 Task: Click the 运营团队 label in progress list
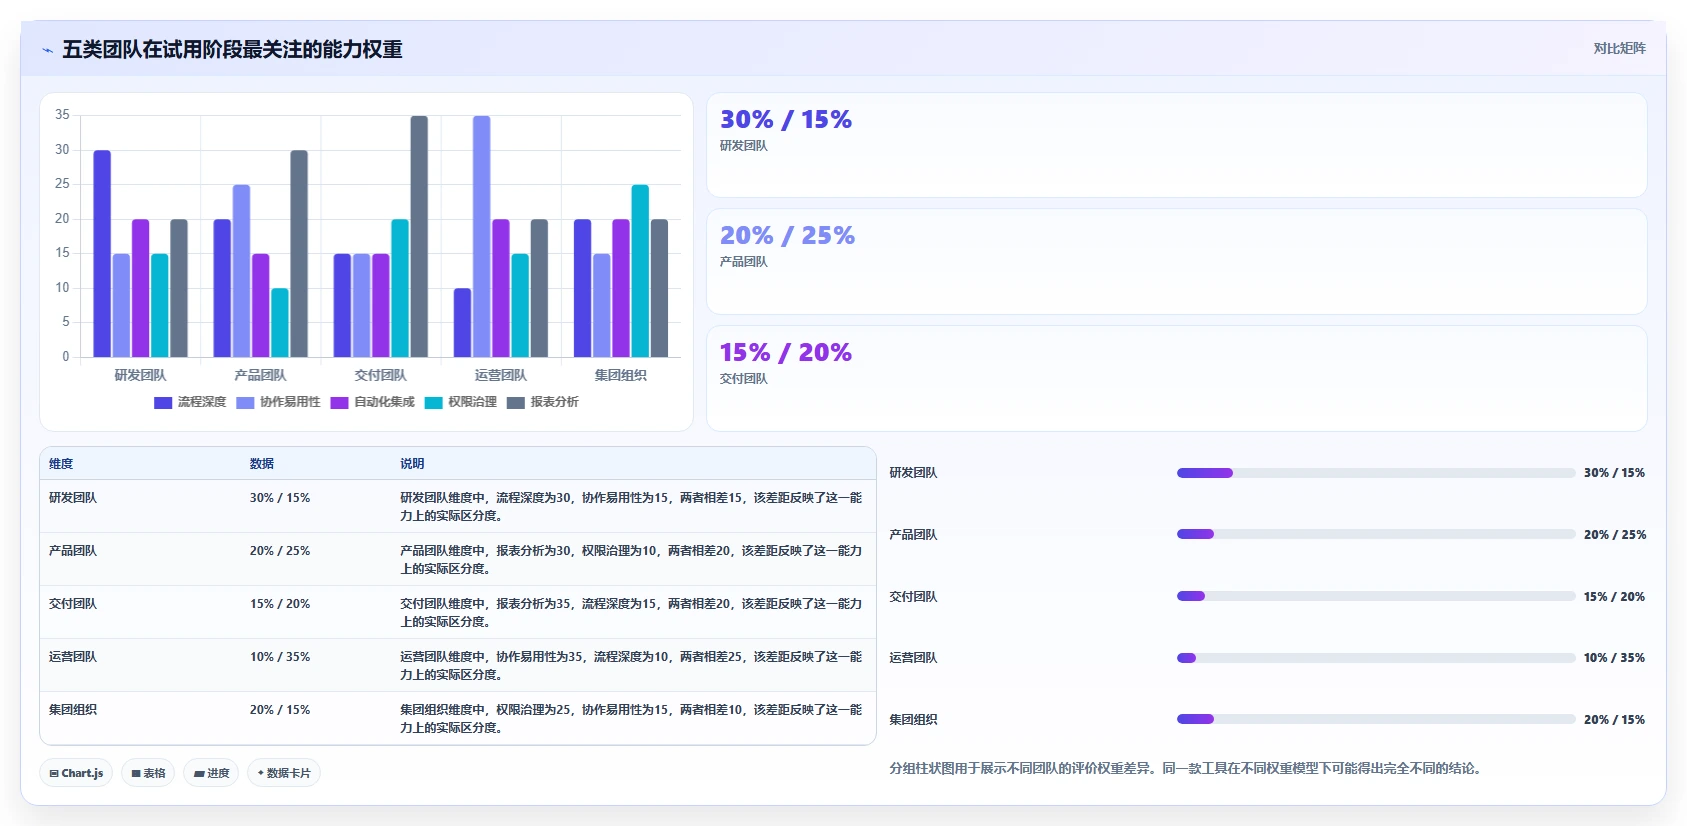[913, 658]
